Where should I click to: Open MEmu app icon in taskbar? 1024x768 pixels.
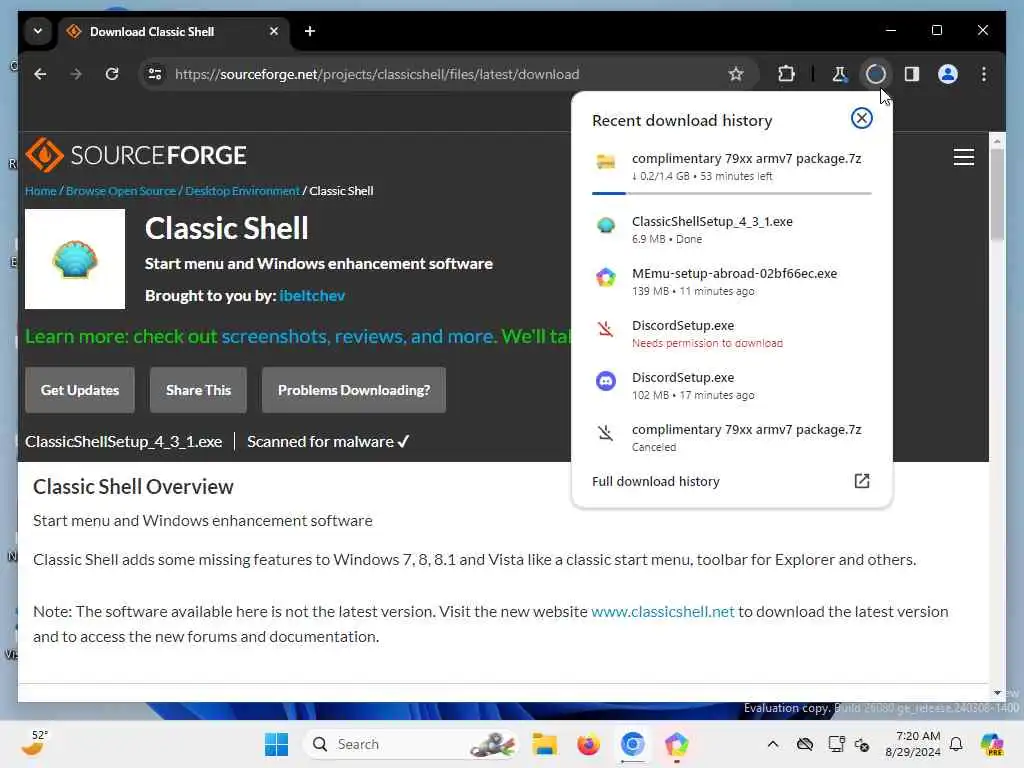tap(677, 744)
